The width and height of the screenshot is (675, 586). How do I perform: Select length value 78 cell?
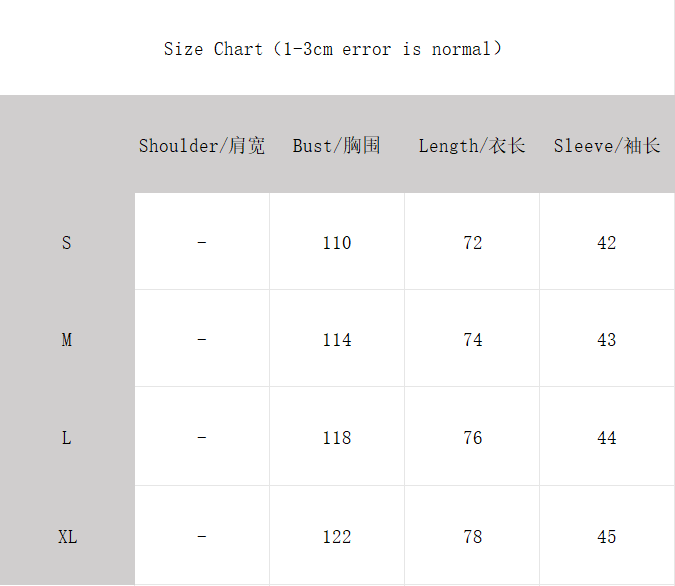[472, 535]
